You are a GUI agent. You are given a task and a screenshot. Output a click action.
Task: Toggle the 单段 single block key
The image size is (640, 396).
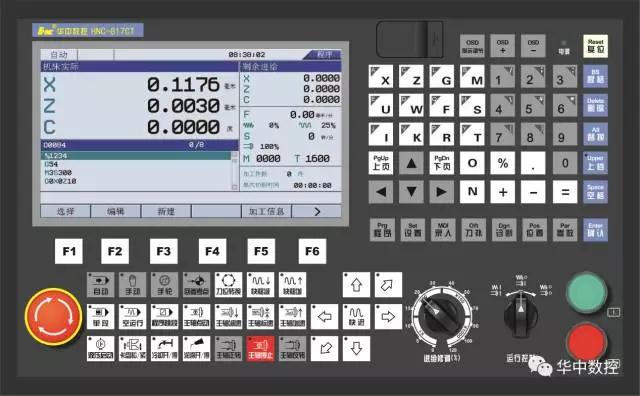point(100,317)
